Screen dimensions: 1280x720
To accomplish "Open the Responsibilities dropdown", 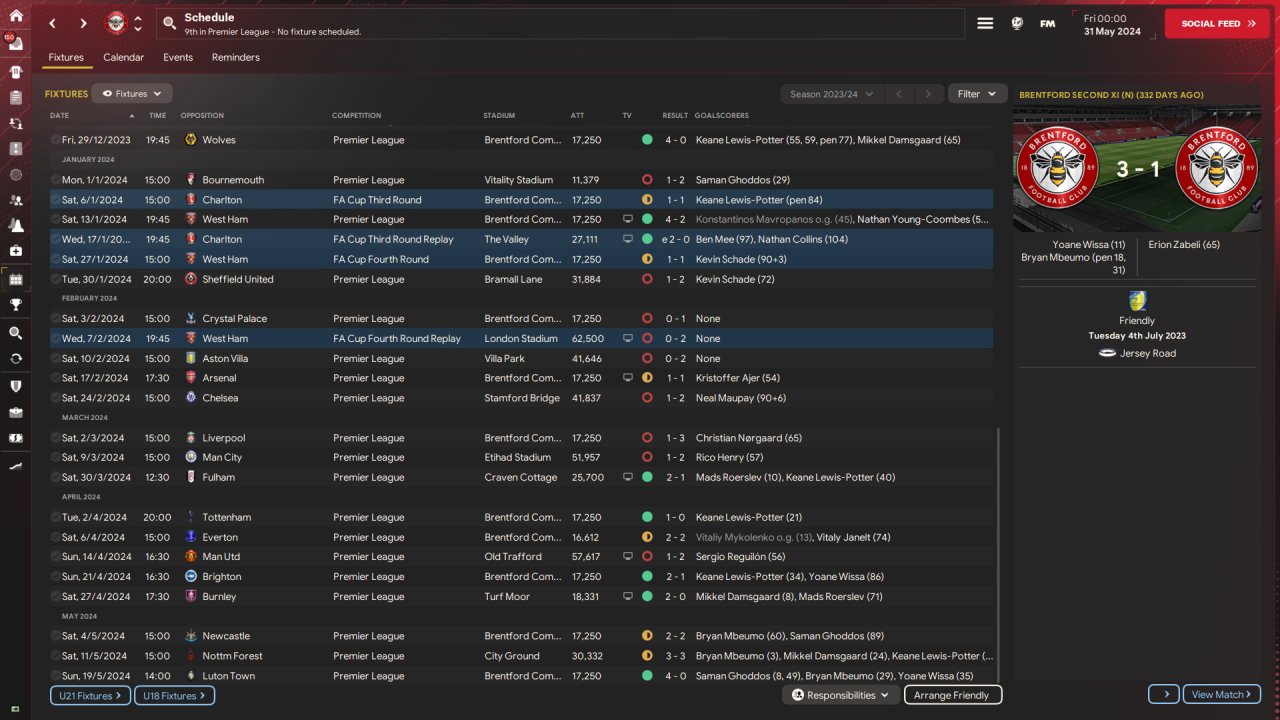I will pyautogui.click(x=840, y=695).
